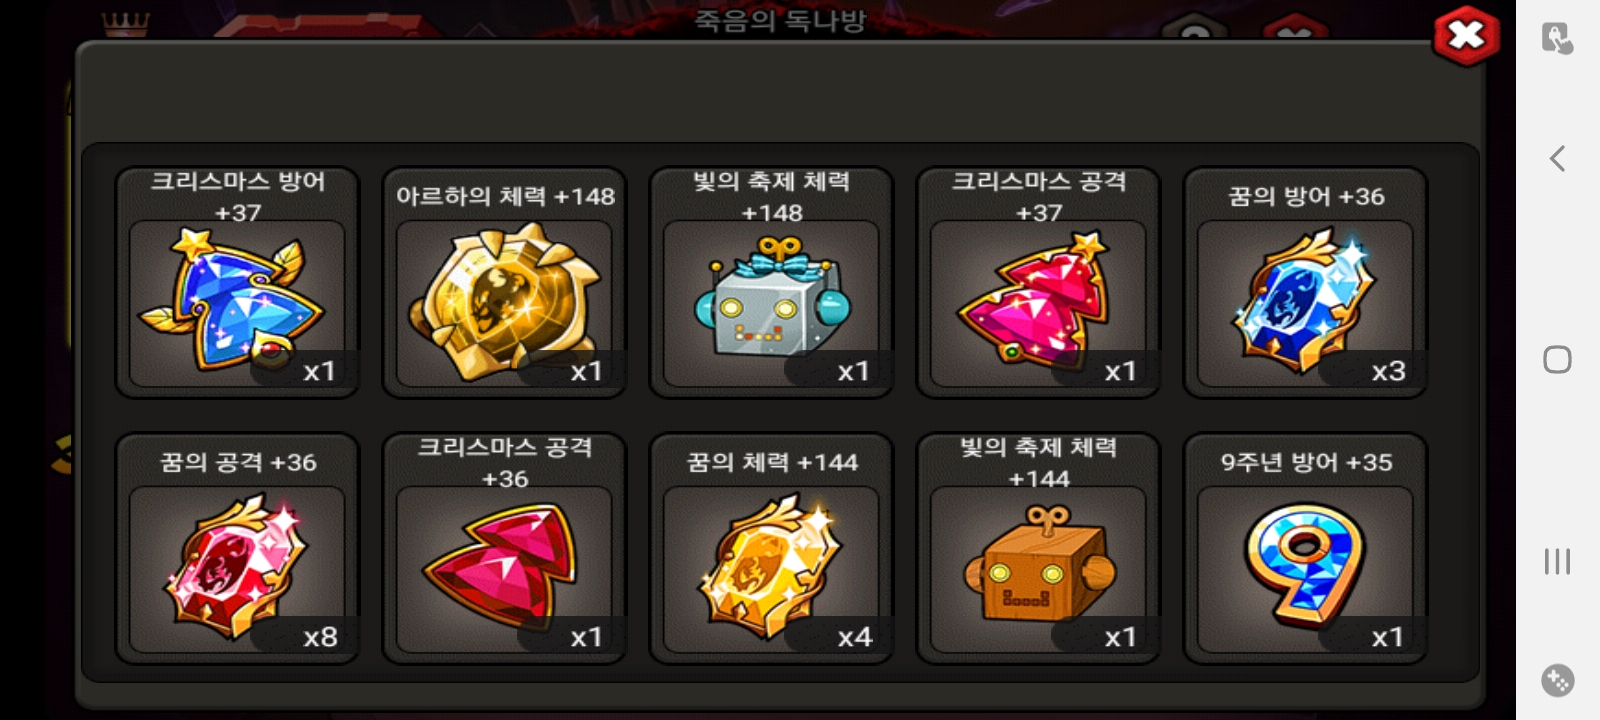Select the blue 크리스마스 방어 +37 gem
Image resolution: width=1600 pixels, height=720 pixels.
pos(237,301)
